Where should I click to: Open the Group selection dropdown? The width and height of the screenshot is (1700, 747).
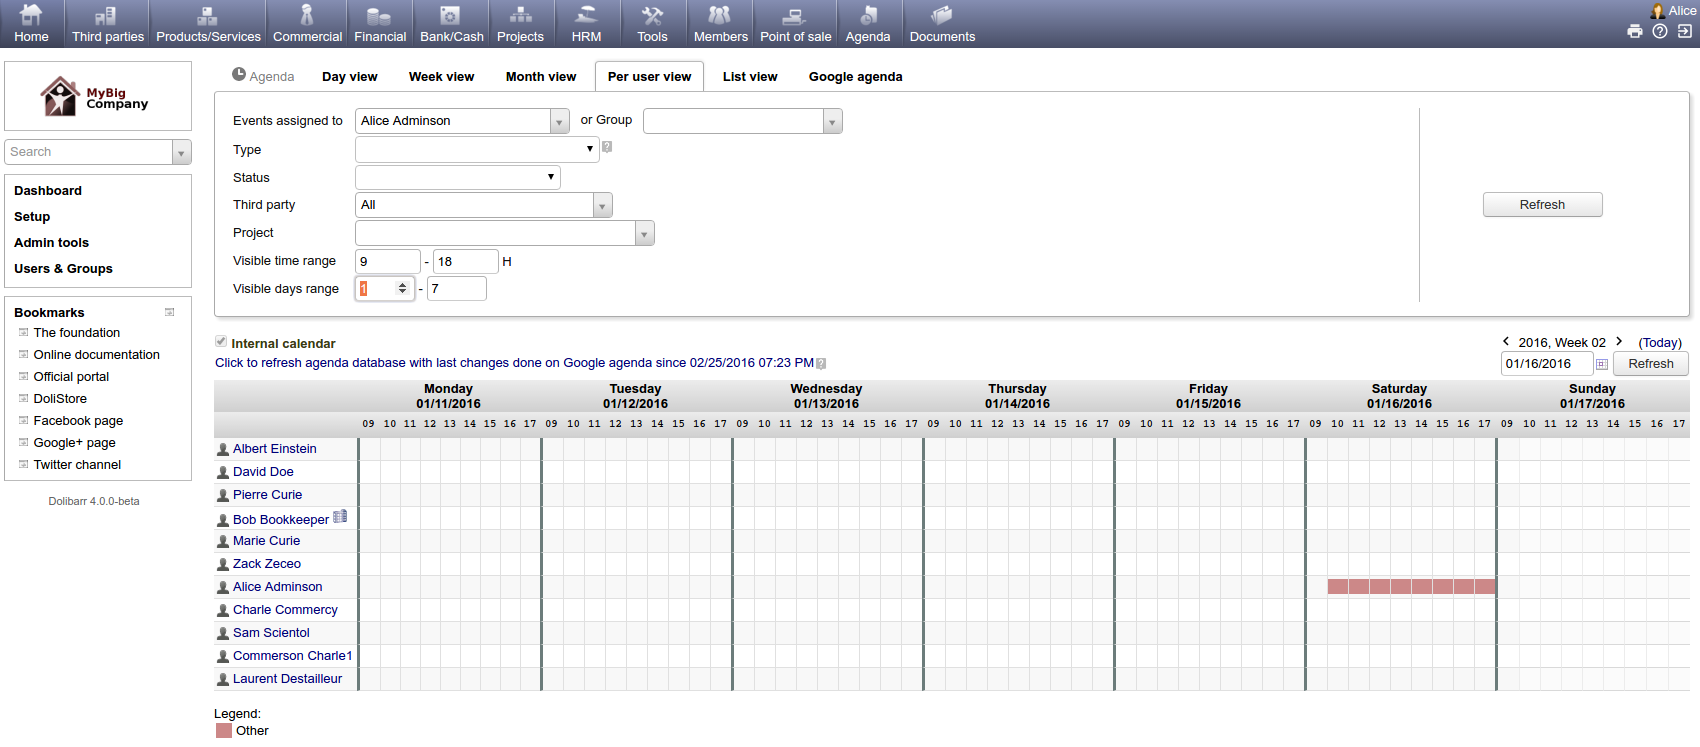tap(832, 121)
